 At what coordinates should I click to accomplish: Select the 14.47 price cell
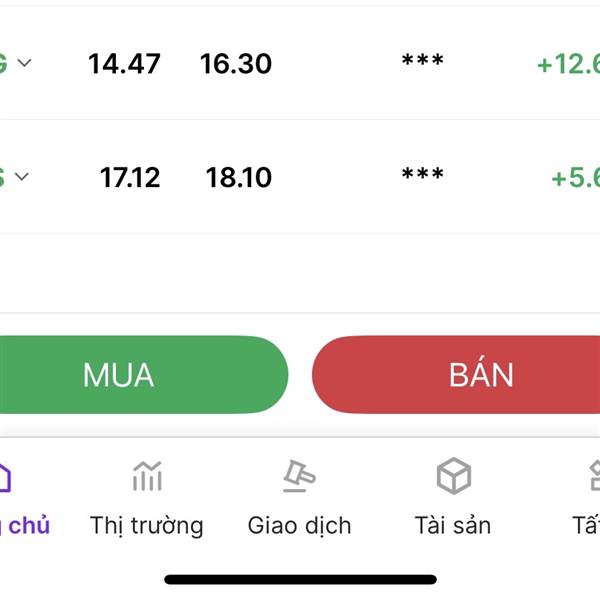pos(124,64)
